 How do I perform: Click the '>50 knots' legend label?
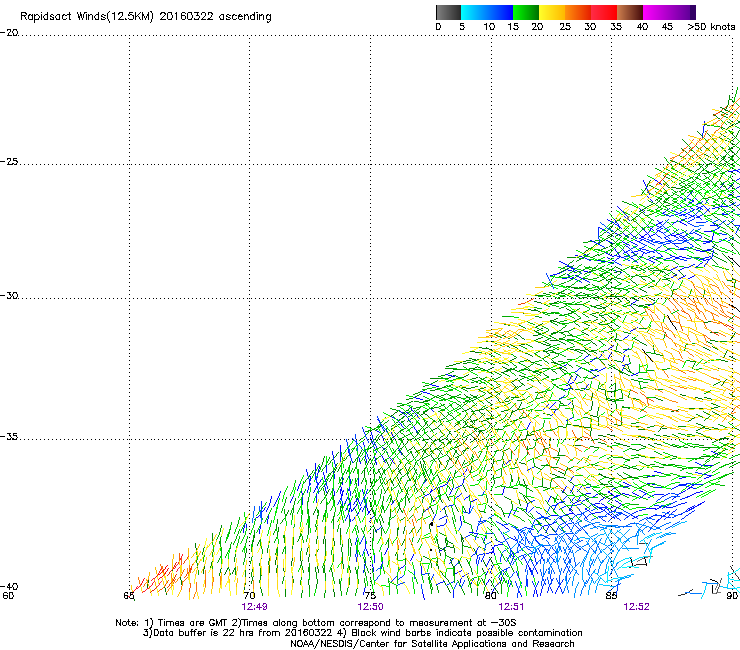tap(711, 27)
